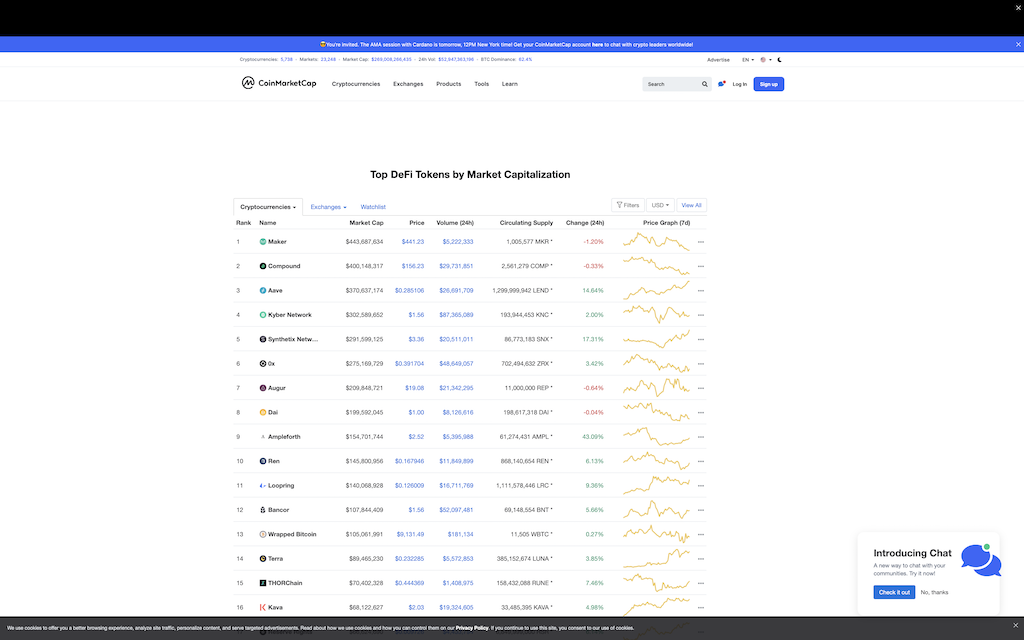The width and height of the screenshot is (1024, 640).
Task: Click the Synthetix Network coin icon
Action: [x=263, y=339]
